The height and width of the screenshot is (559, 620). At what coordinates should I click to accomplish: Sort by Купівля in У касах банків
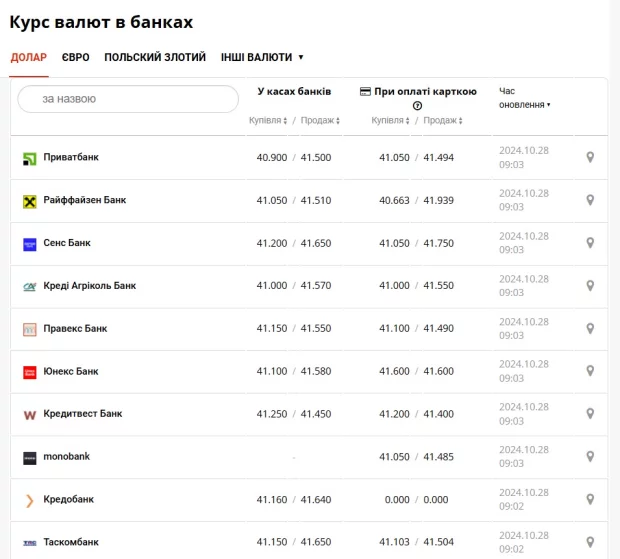coord(268,121)
